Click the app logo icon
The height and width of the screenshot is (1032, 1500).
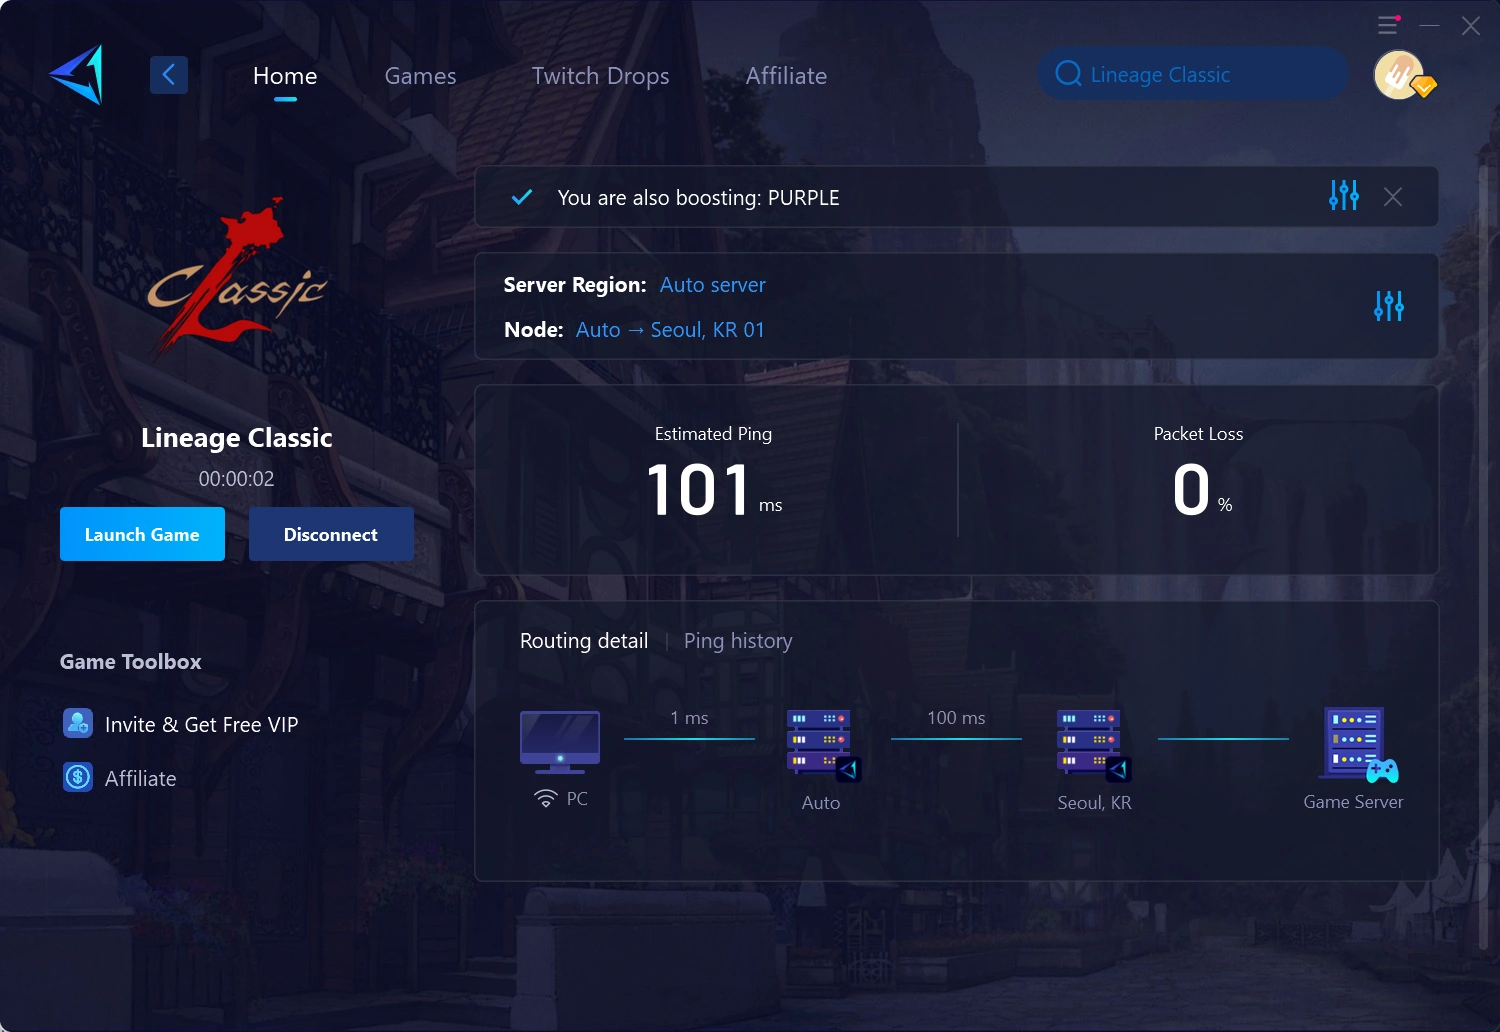76,75
